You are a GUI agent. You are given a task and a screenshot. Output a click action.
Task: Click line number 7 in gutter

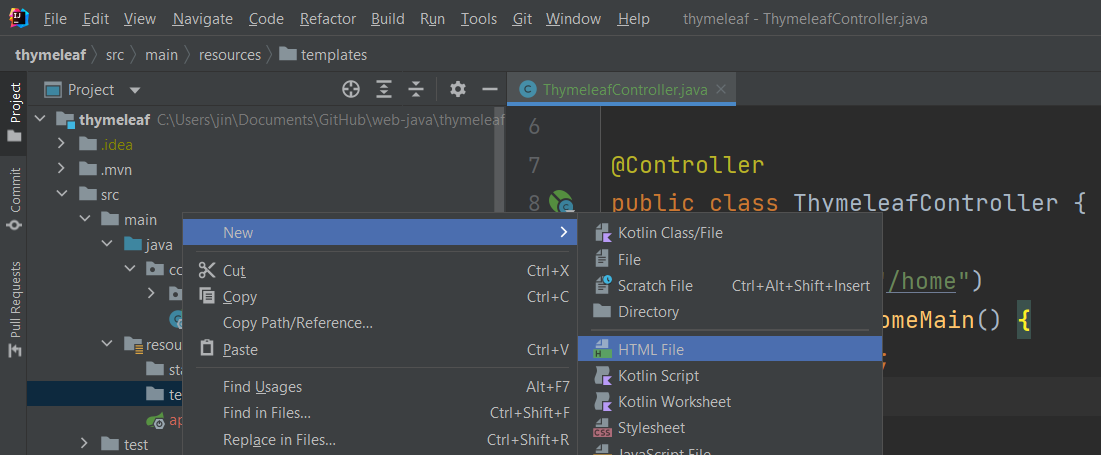(x=533, y=166)
